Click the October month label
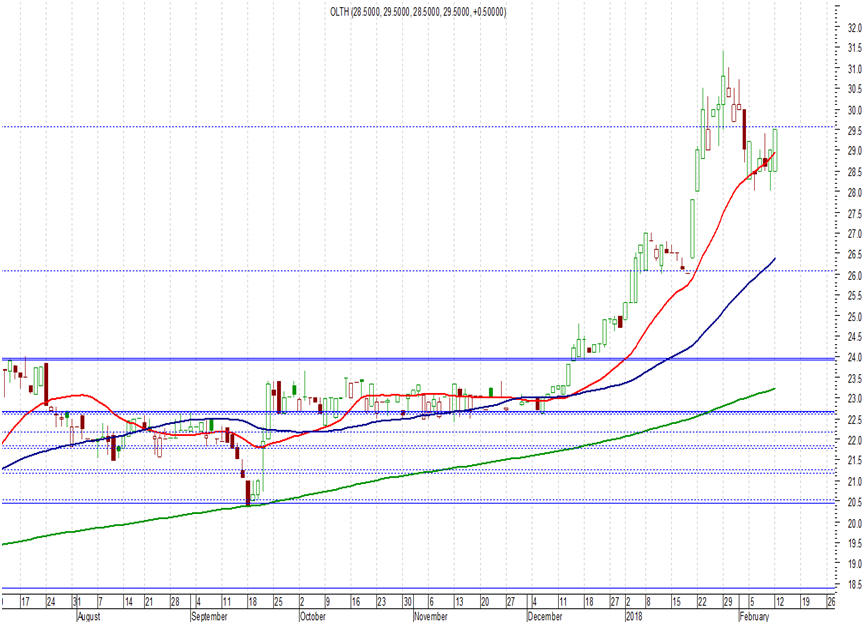 pyautogui.click(x=313, y=616)
